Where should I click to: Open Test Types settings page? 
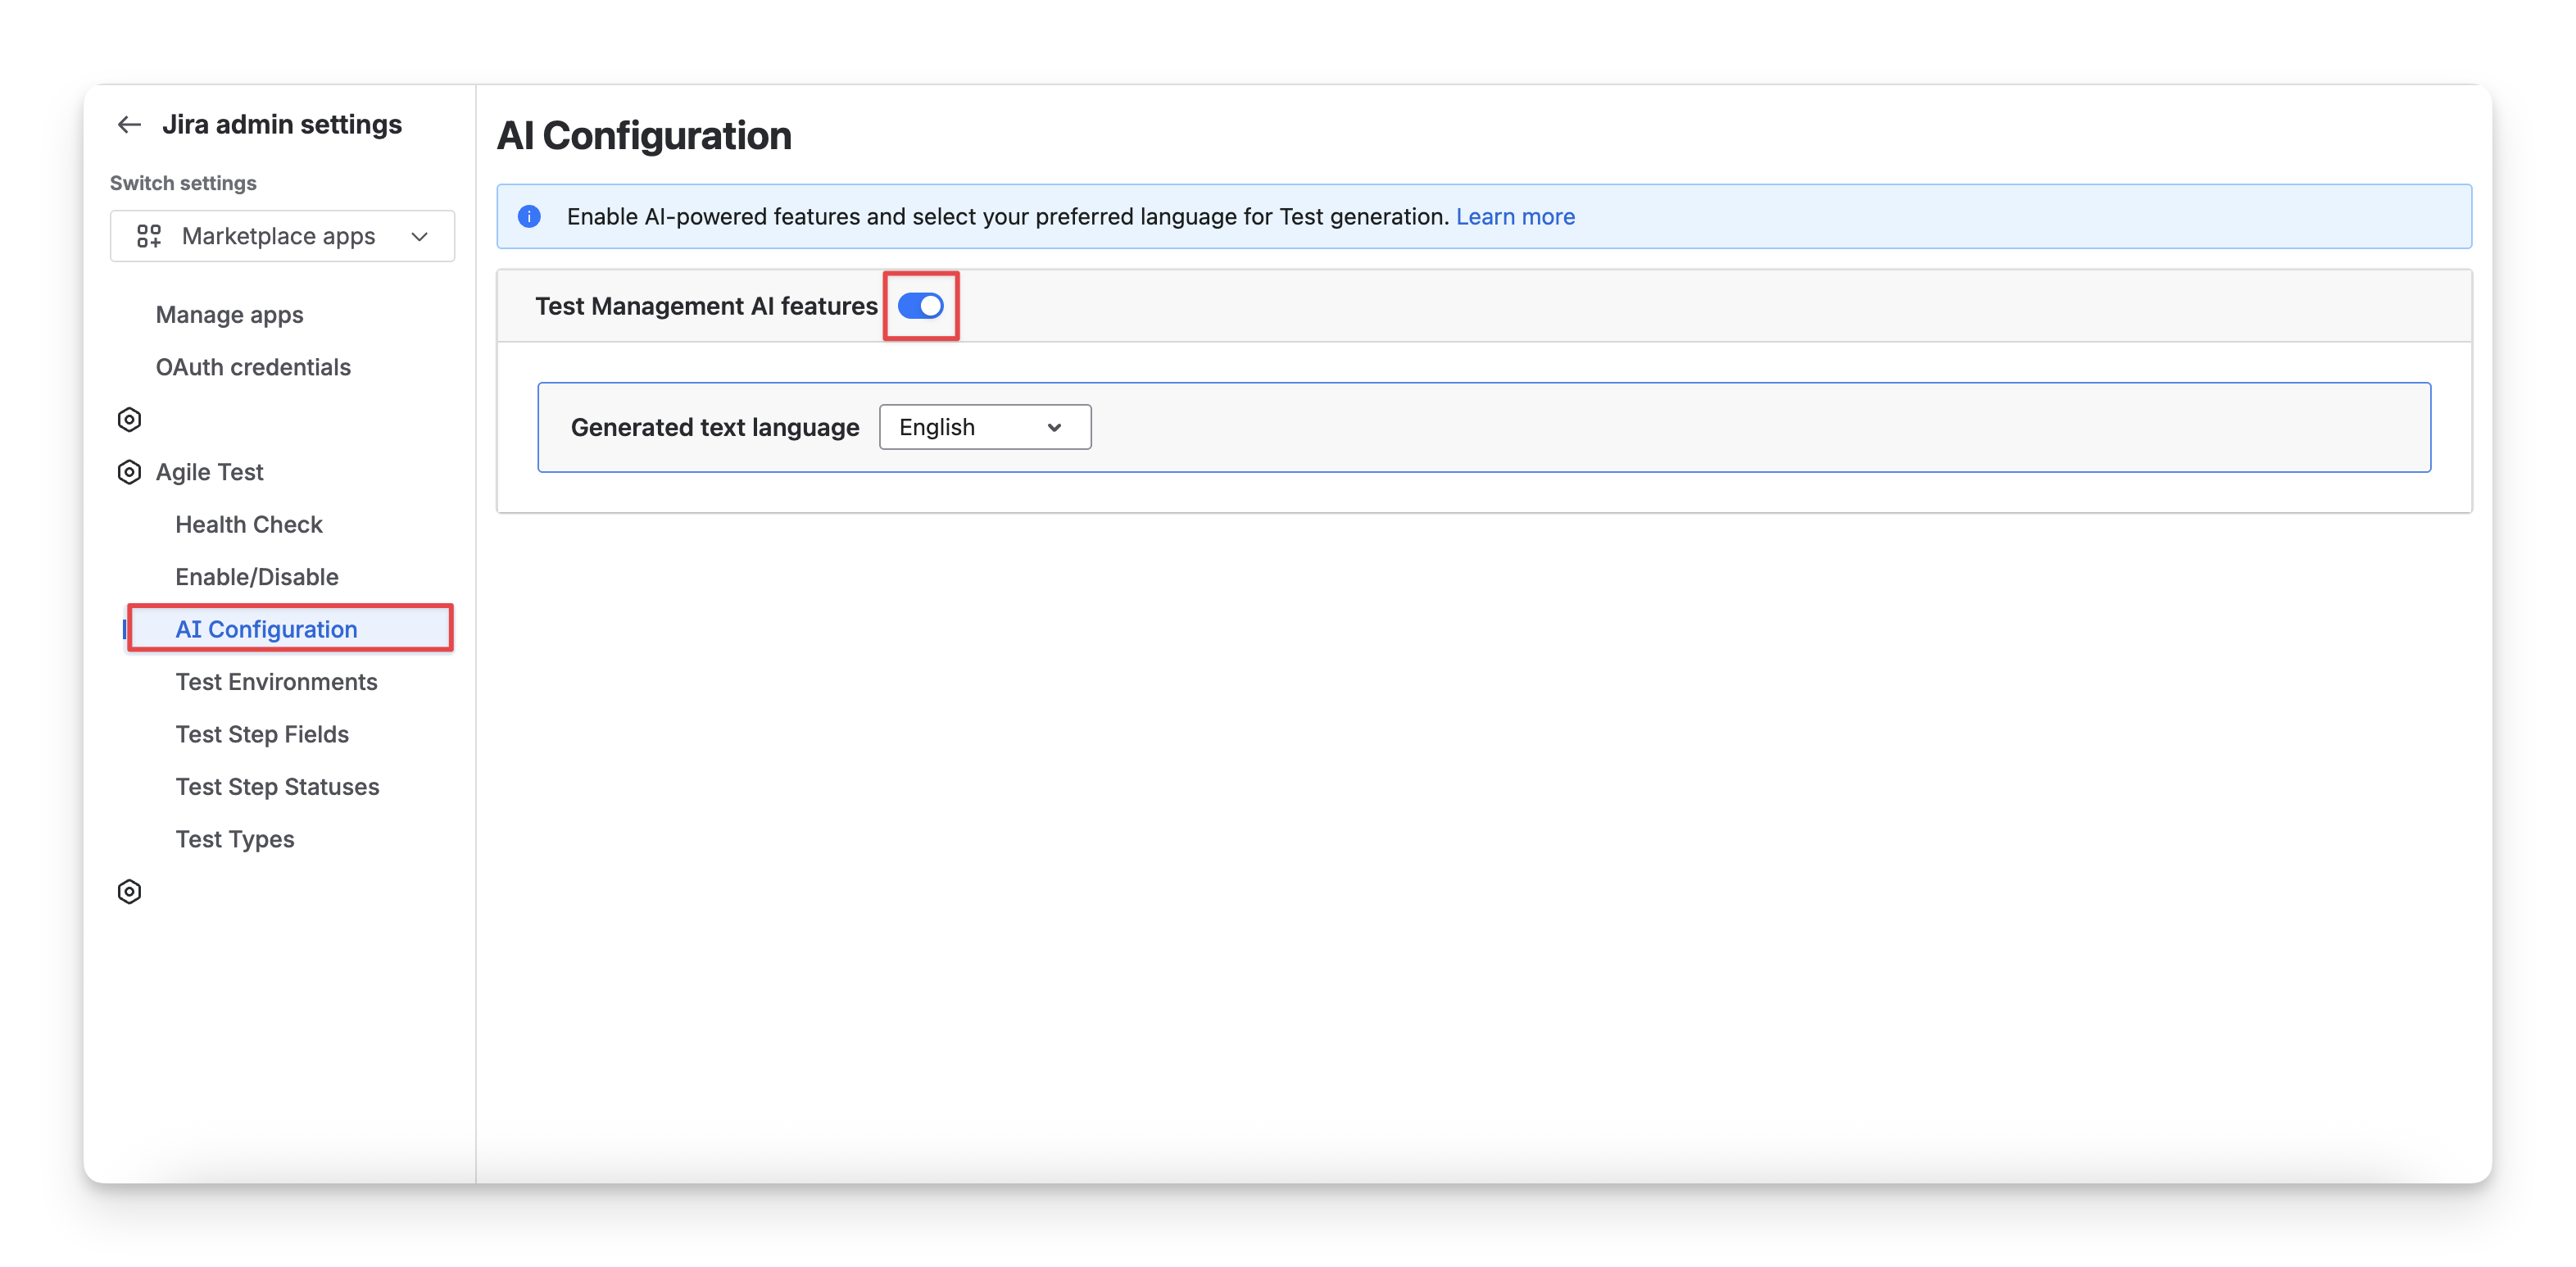(235, 839)
